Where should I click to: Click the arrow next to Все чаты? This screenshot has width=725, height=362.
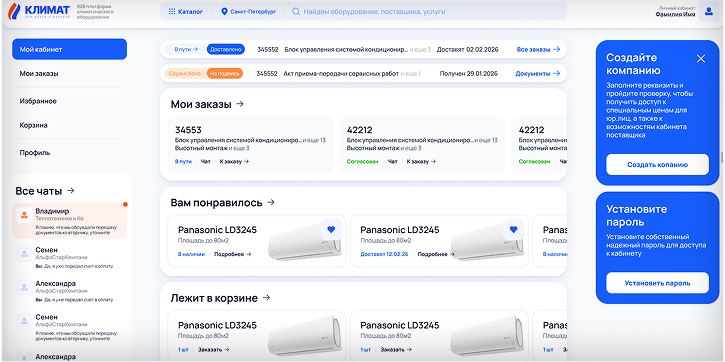70,190
